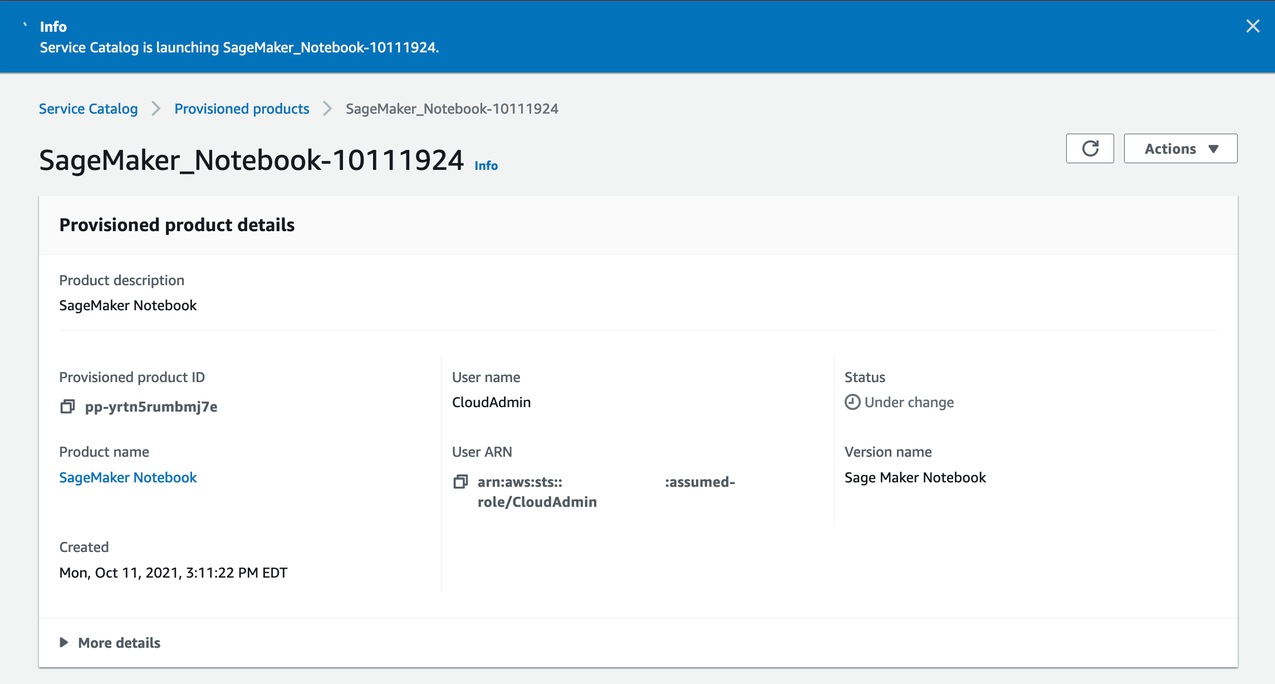Click the CloudAdmin user name value

[x=491, y=402]
